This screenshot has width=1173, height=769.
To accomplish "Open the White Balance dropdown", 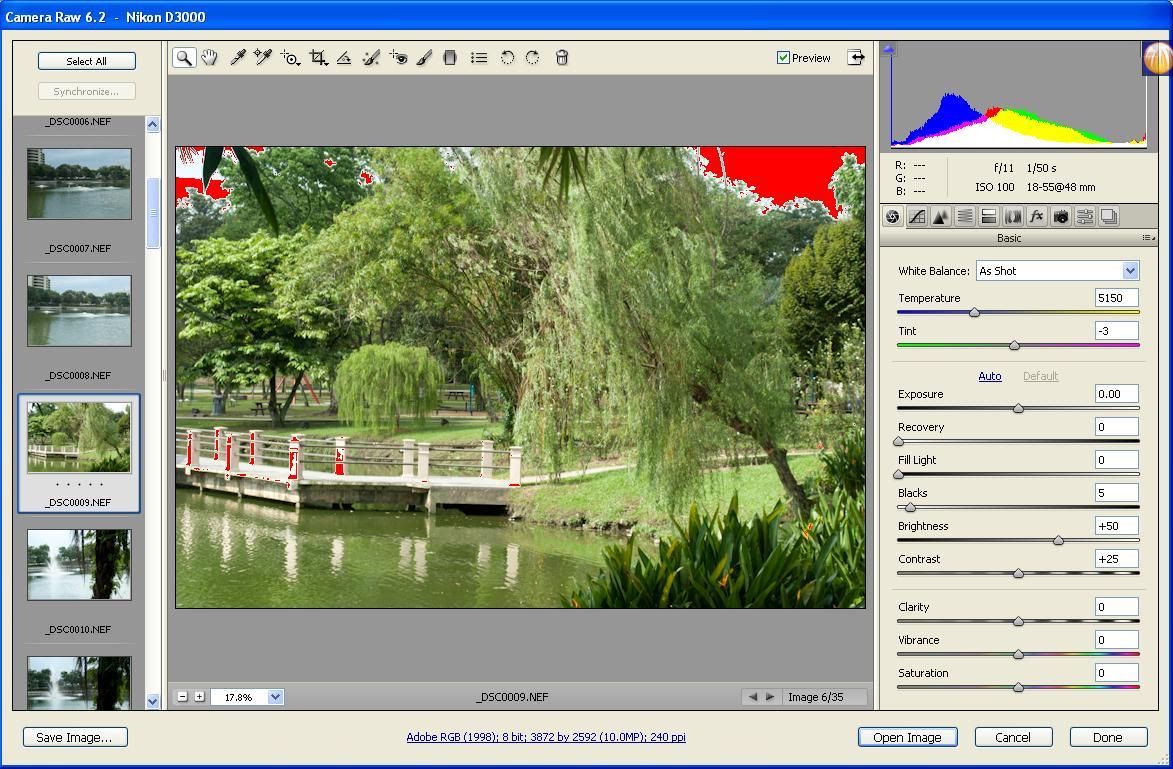I will click(x=1129, y=271).
